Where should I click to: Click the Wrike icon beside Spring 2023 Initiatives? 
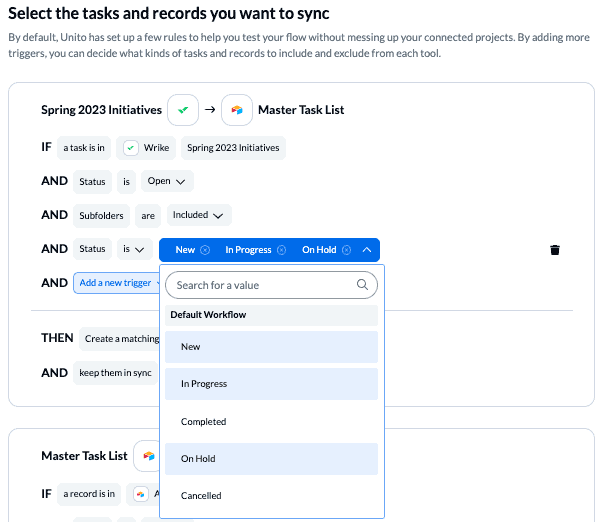tap(183, 110)
